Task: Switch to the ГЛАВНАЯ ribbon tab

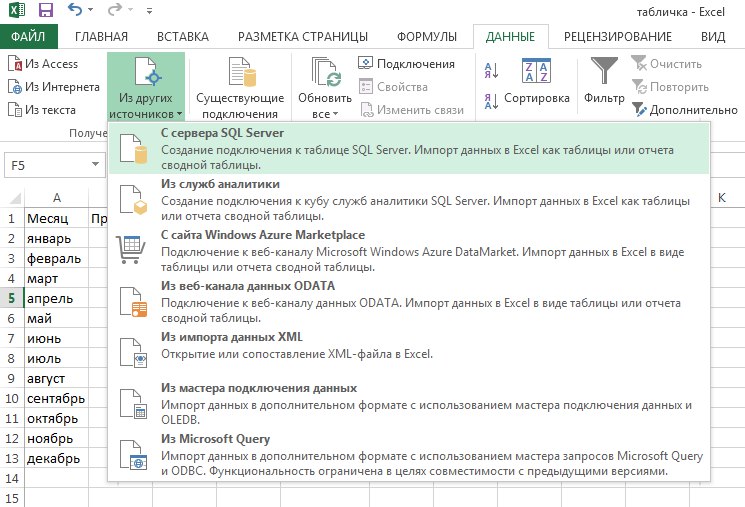Action: point(101,37)
